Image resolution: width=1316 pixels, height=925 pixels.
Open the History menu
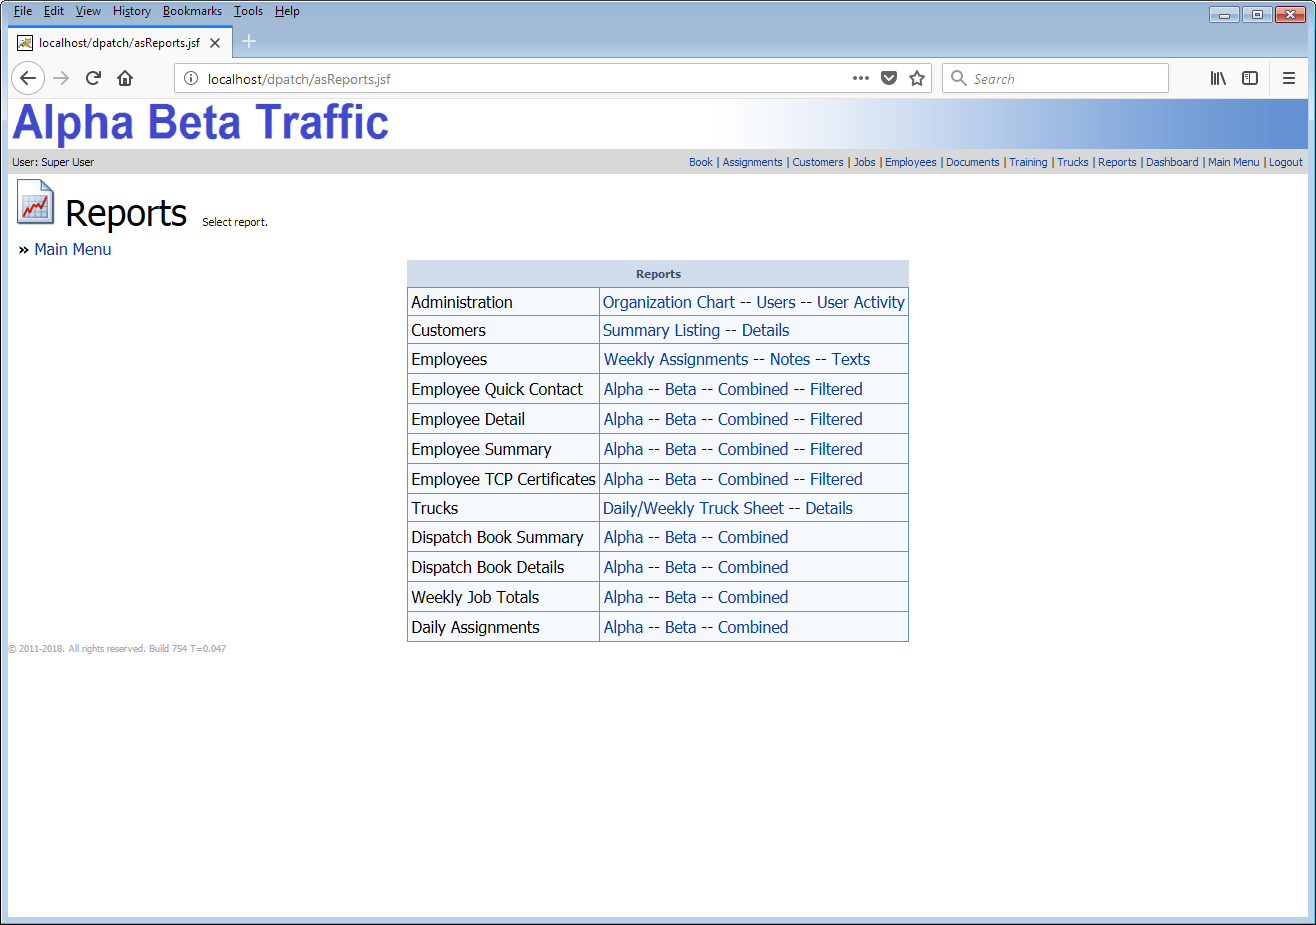click(x=131, y=11)
